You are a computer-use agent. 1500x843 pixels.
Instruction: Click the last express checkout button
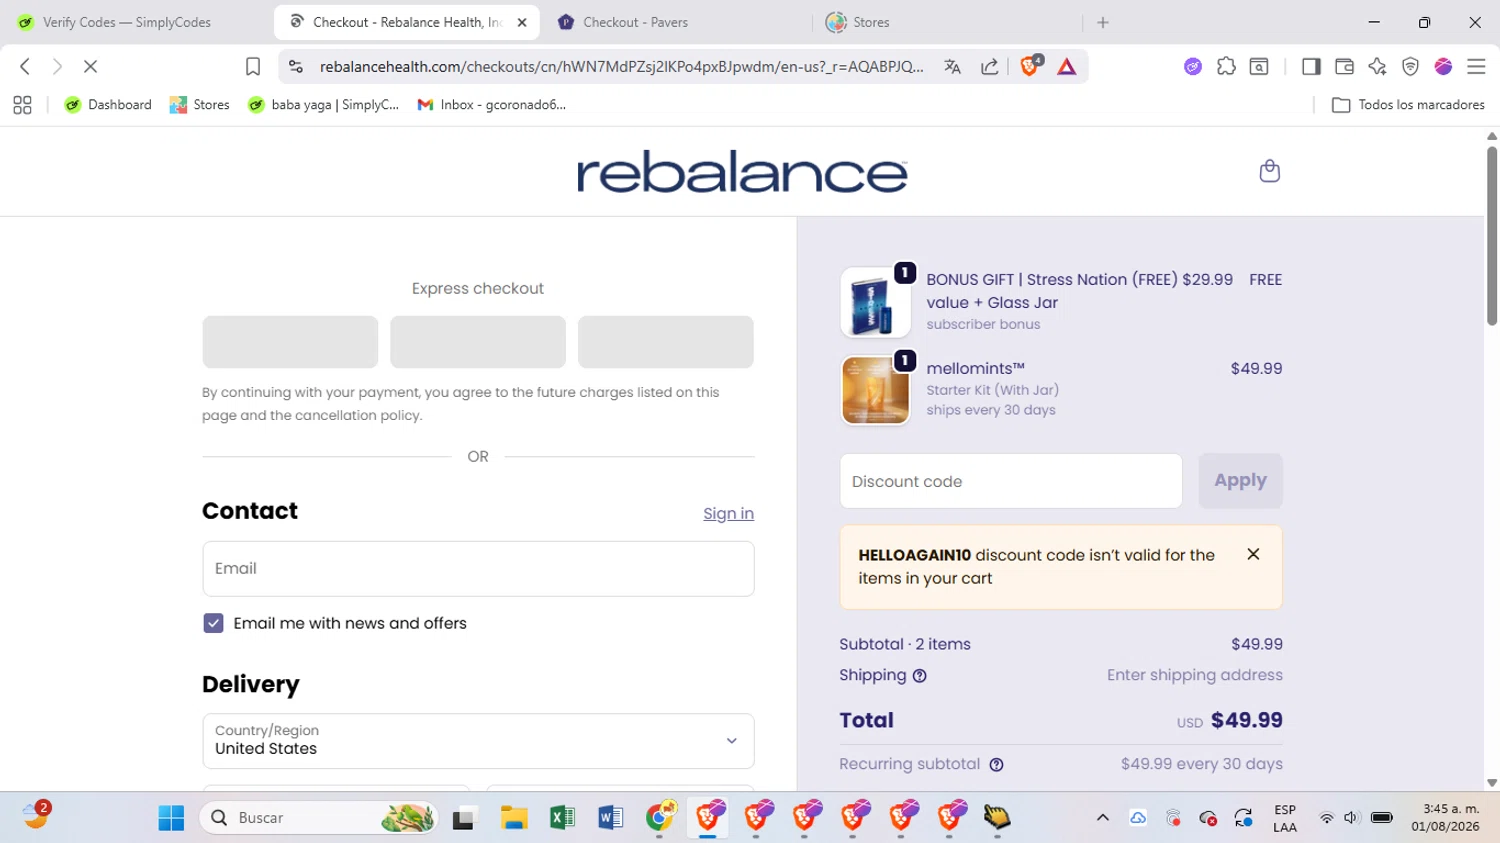[x=666, y=342]
